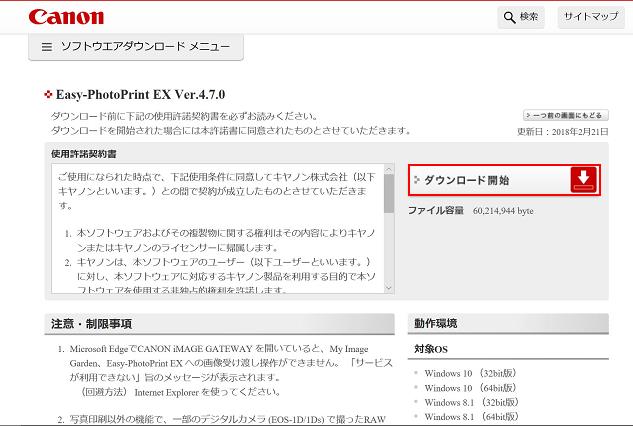Image resolution: width=633 pixels, height=426 pixels.
Task: Click the Internet Explorer workaround text
Action: pyautogui.click(x=180, y=392)
